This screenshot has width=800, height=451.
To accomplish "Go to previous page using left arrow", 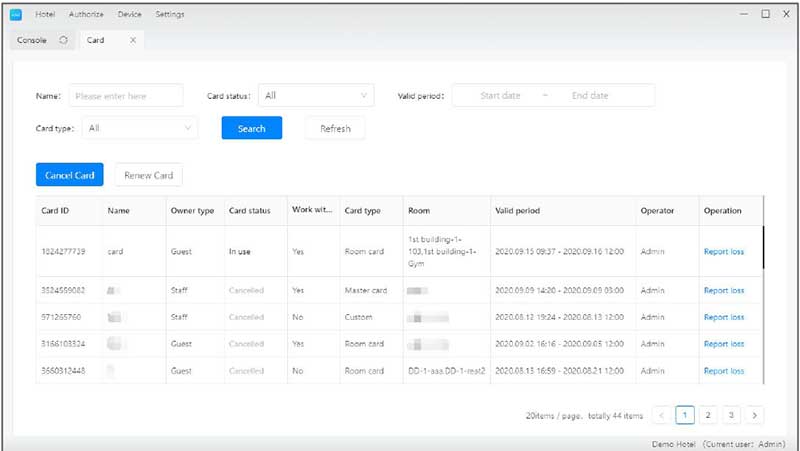I will pyautogui.click(x=661, y=414).
